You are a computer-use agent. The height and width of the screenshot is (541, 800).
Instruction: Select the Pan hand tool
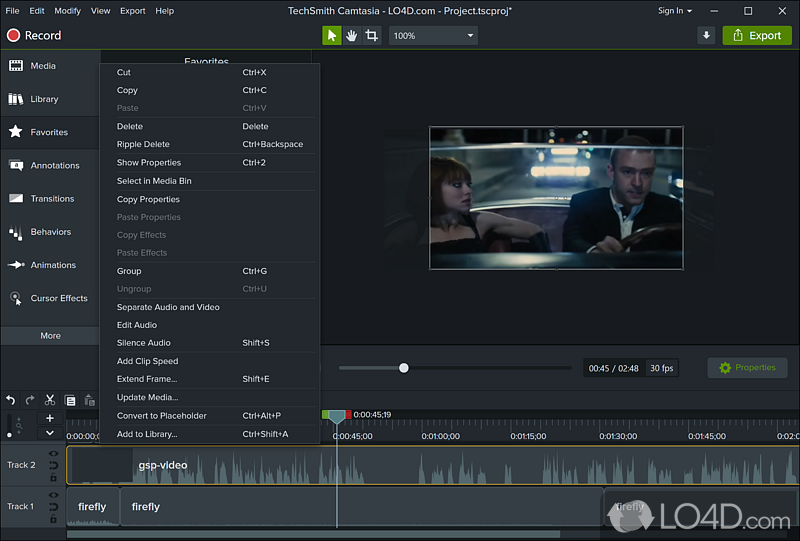pos(351,35)
